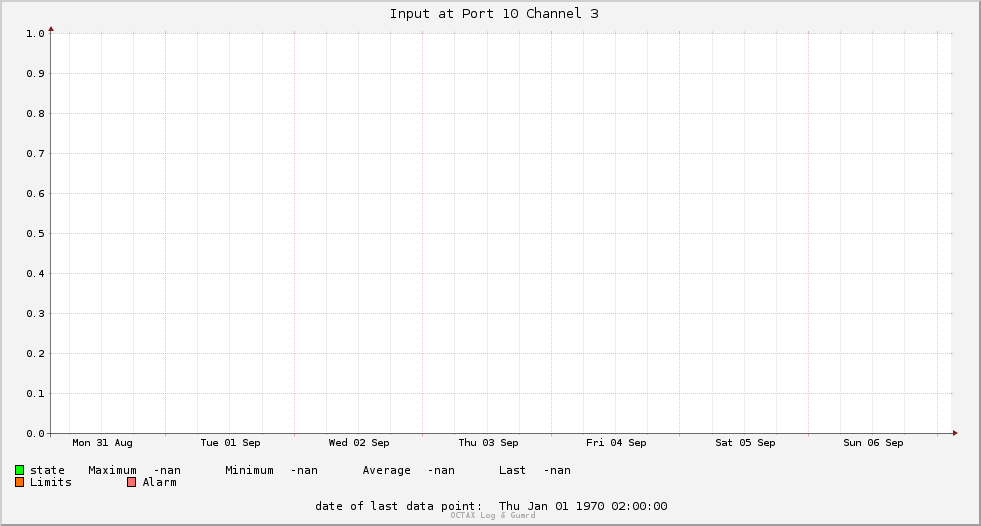
Task: Click the 'Maximum' statistic label
Action: pos(113,470)
